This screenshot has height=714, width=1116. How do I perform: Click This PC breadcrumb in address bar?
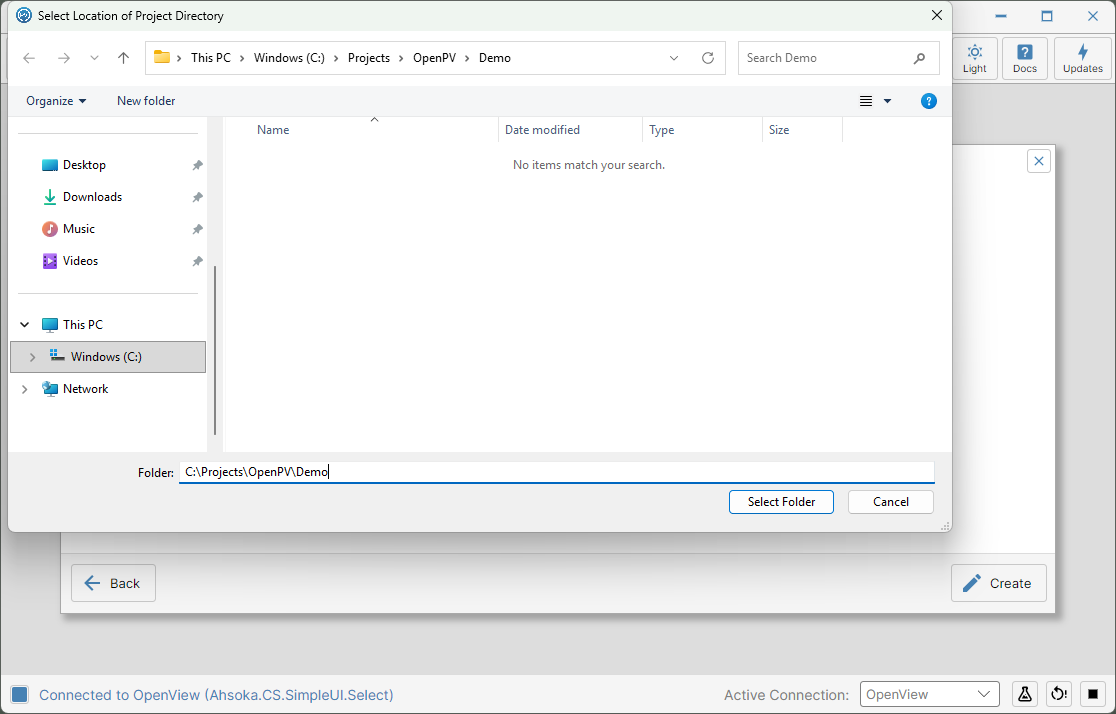point(211,58)
